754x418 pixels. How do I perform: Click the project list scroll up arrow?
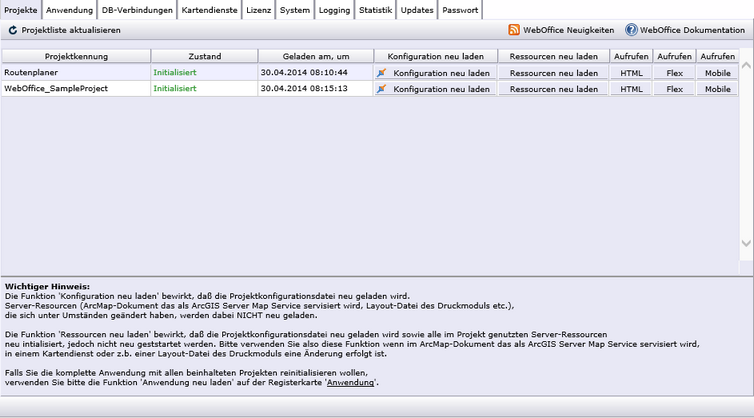[x=746, y=65]
